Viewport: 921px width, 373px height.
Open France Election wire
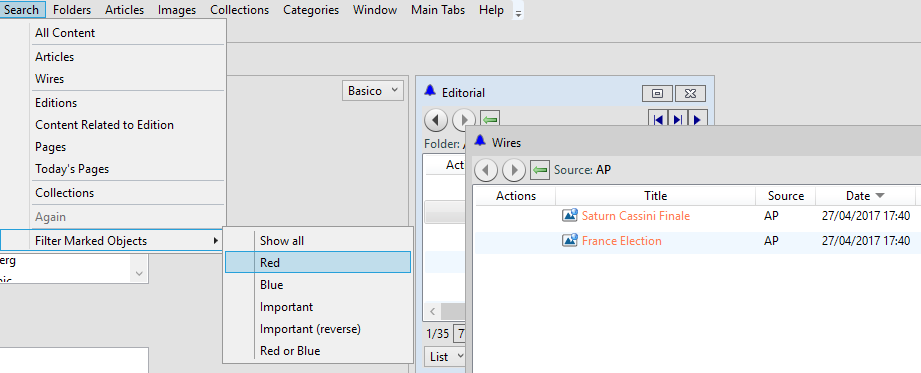click(x=621, y=241)
